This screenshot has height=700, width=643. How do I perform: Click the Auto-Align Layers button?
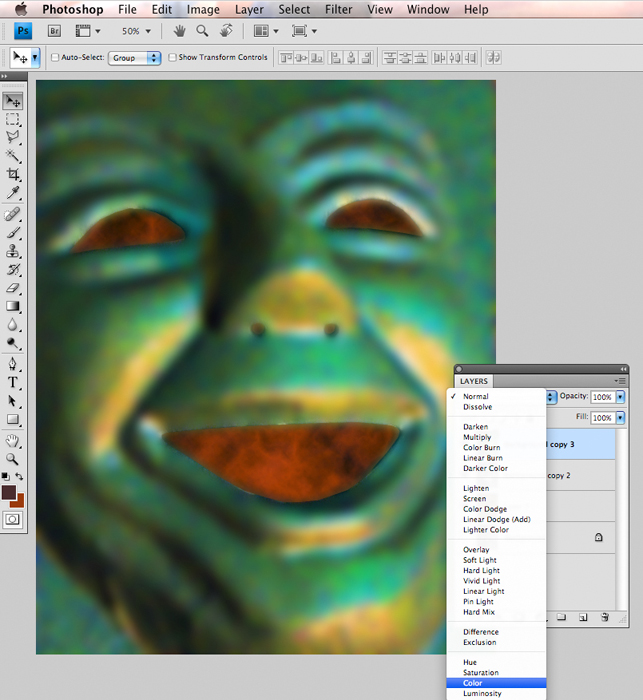(x=493, y=58)
